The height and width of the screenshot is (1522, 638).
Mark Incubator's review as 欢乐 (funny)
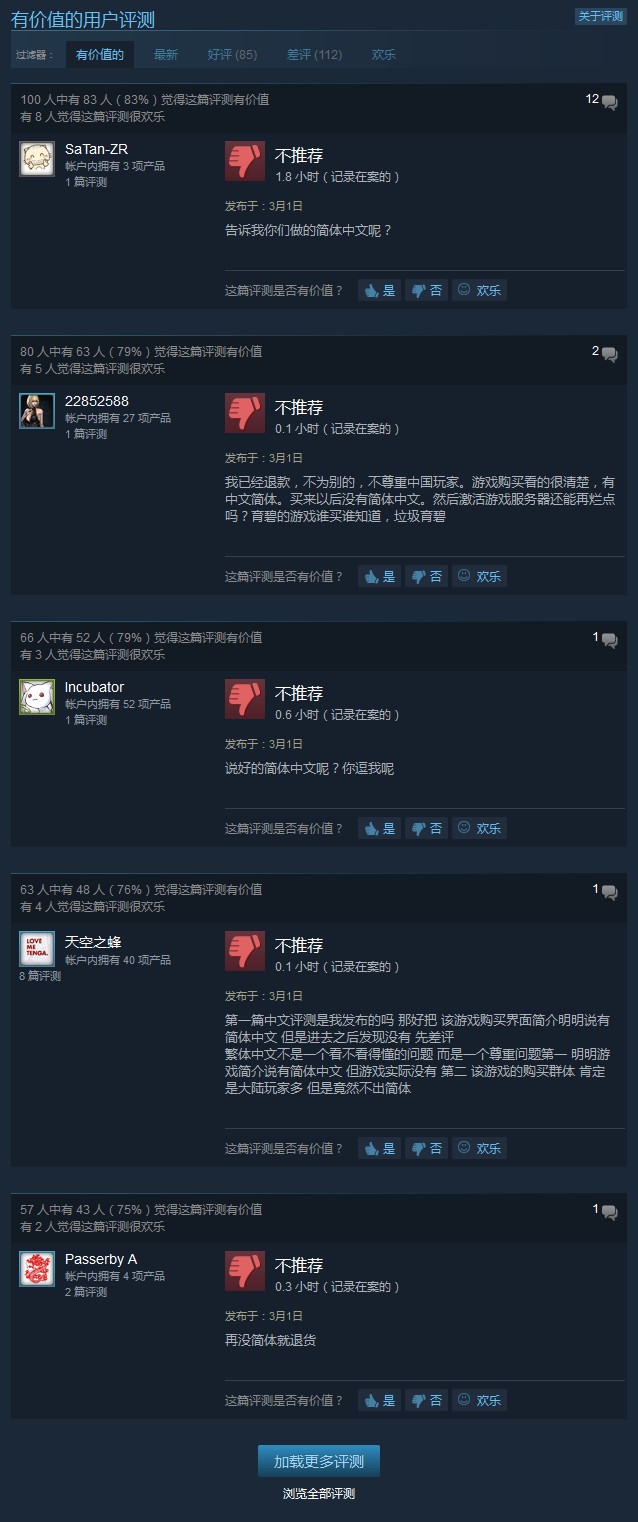pyautogui.click(x=480, y=828)
